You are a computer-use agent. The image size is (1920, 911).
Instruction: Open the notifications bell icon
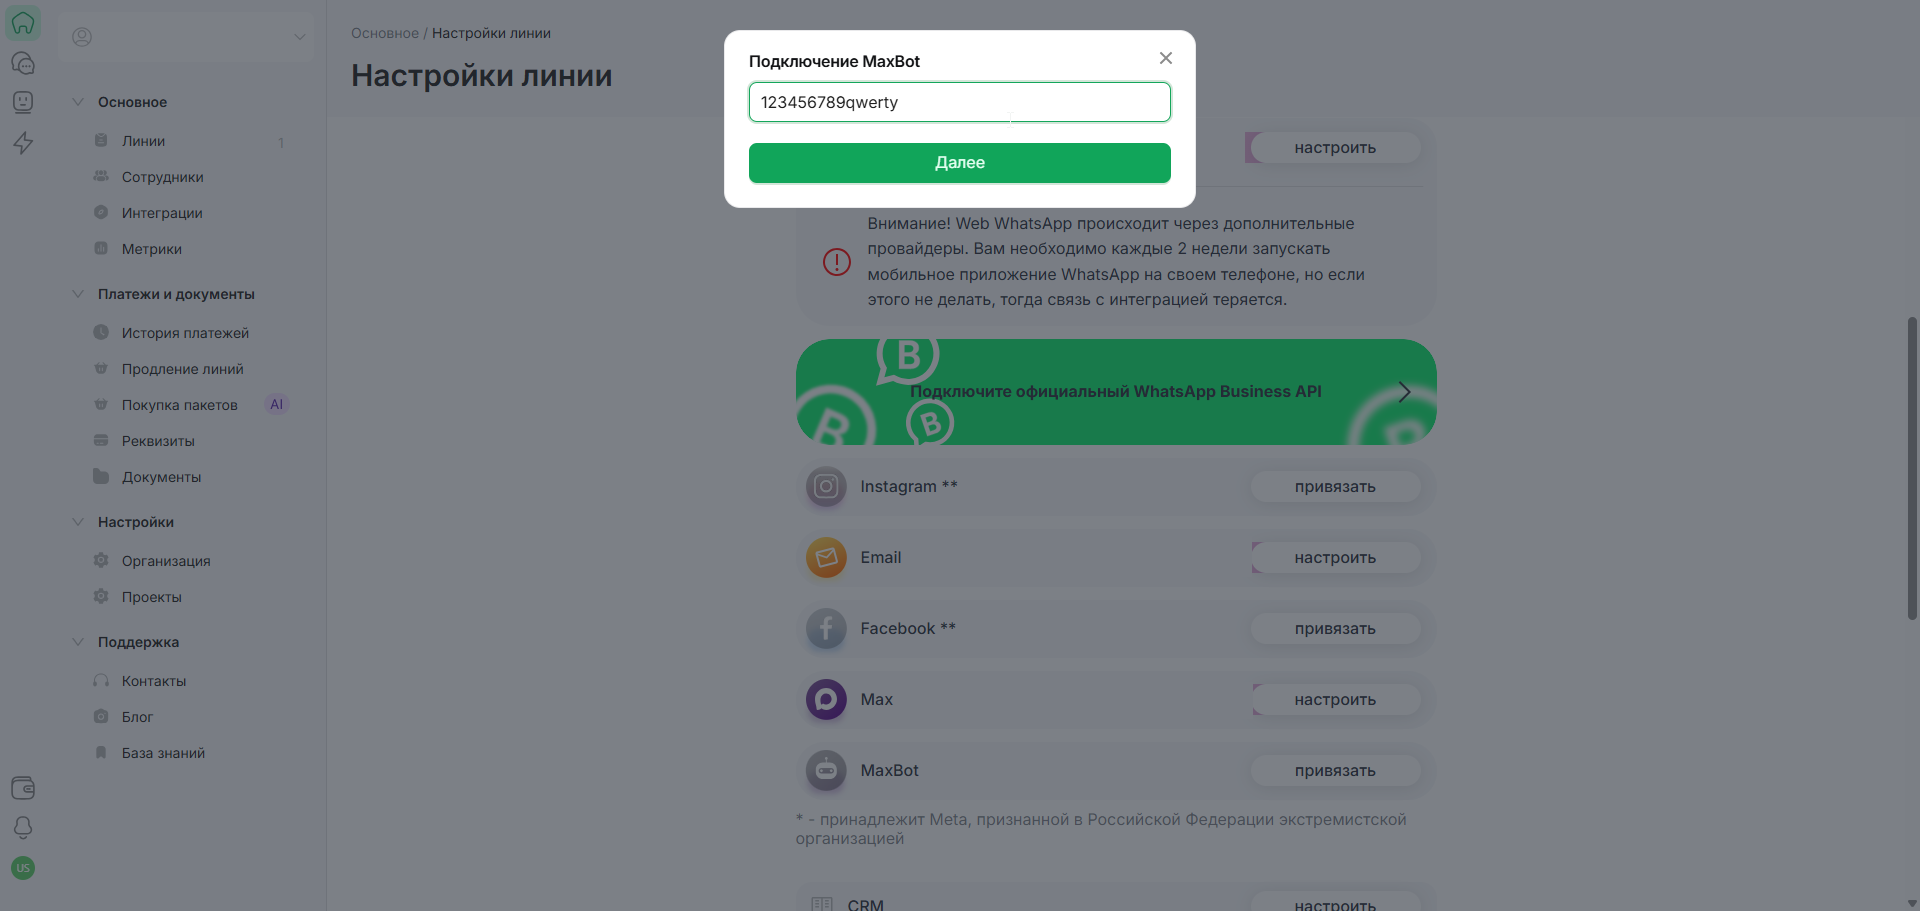point(23,828)
